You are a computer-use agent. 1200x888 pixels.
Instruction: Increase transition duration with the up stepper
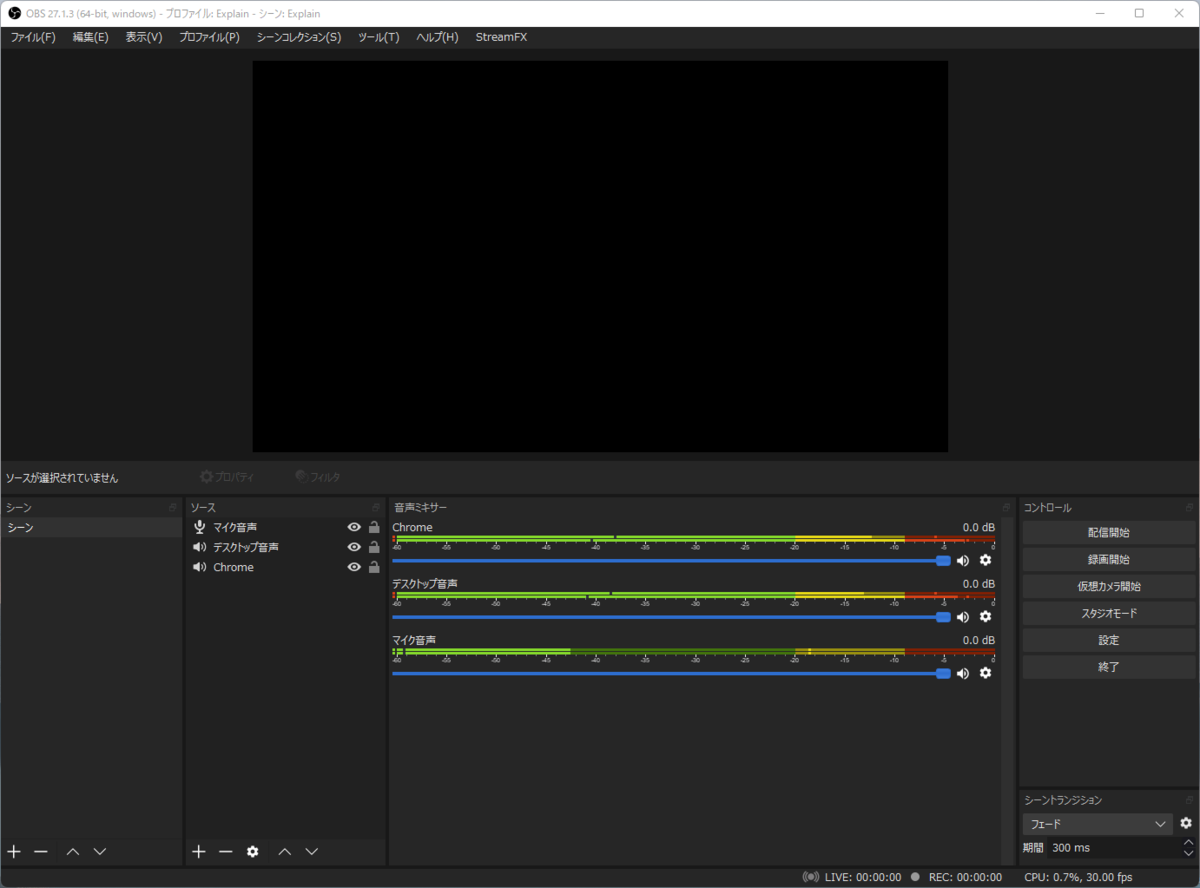[1190, 842]
